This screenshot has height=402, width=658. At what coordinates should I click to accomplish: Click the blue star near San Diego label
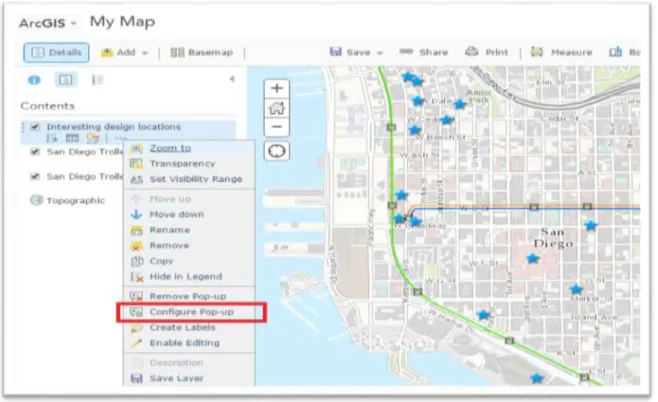(x=533, y=258)
